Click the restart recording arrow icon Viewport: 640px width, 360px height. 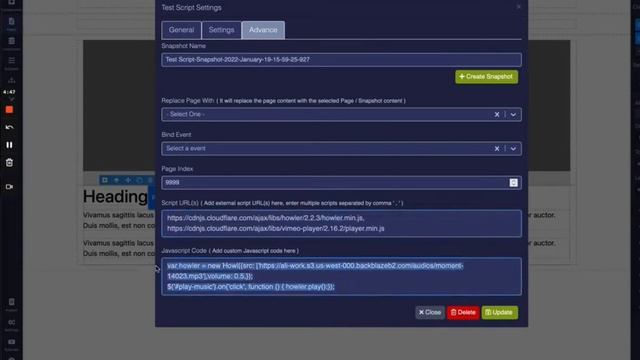click(x=9, y=127)
